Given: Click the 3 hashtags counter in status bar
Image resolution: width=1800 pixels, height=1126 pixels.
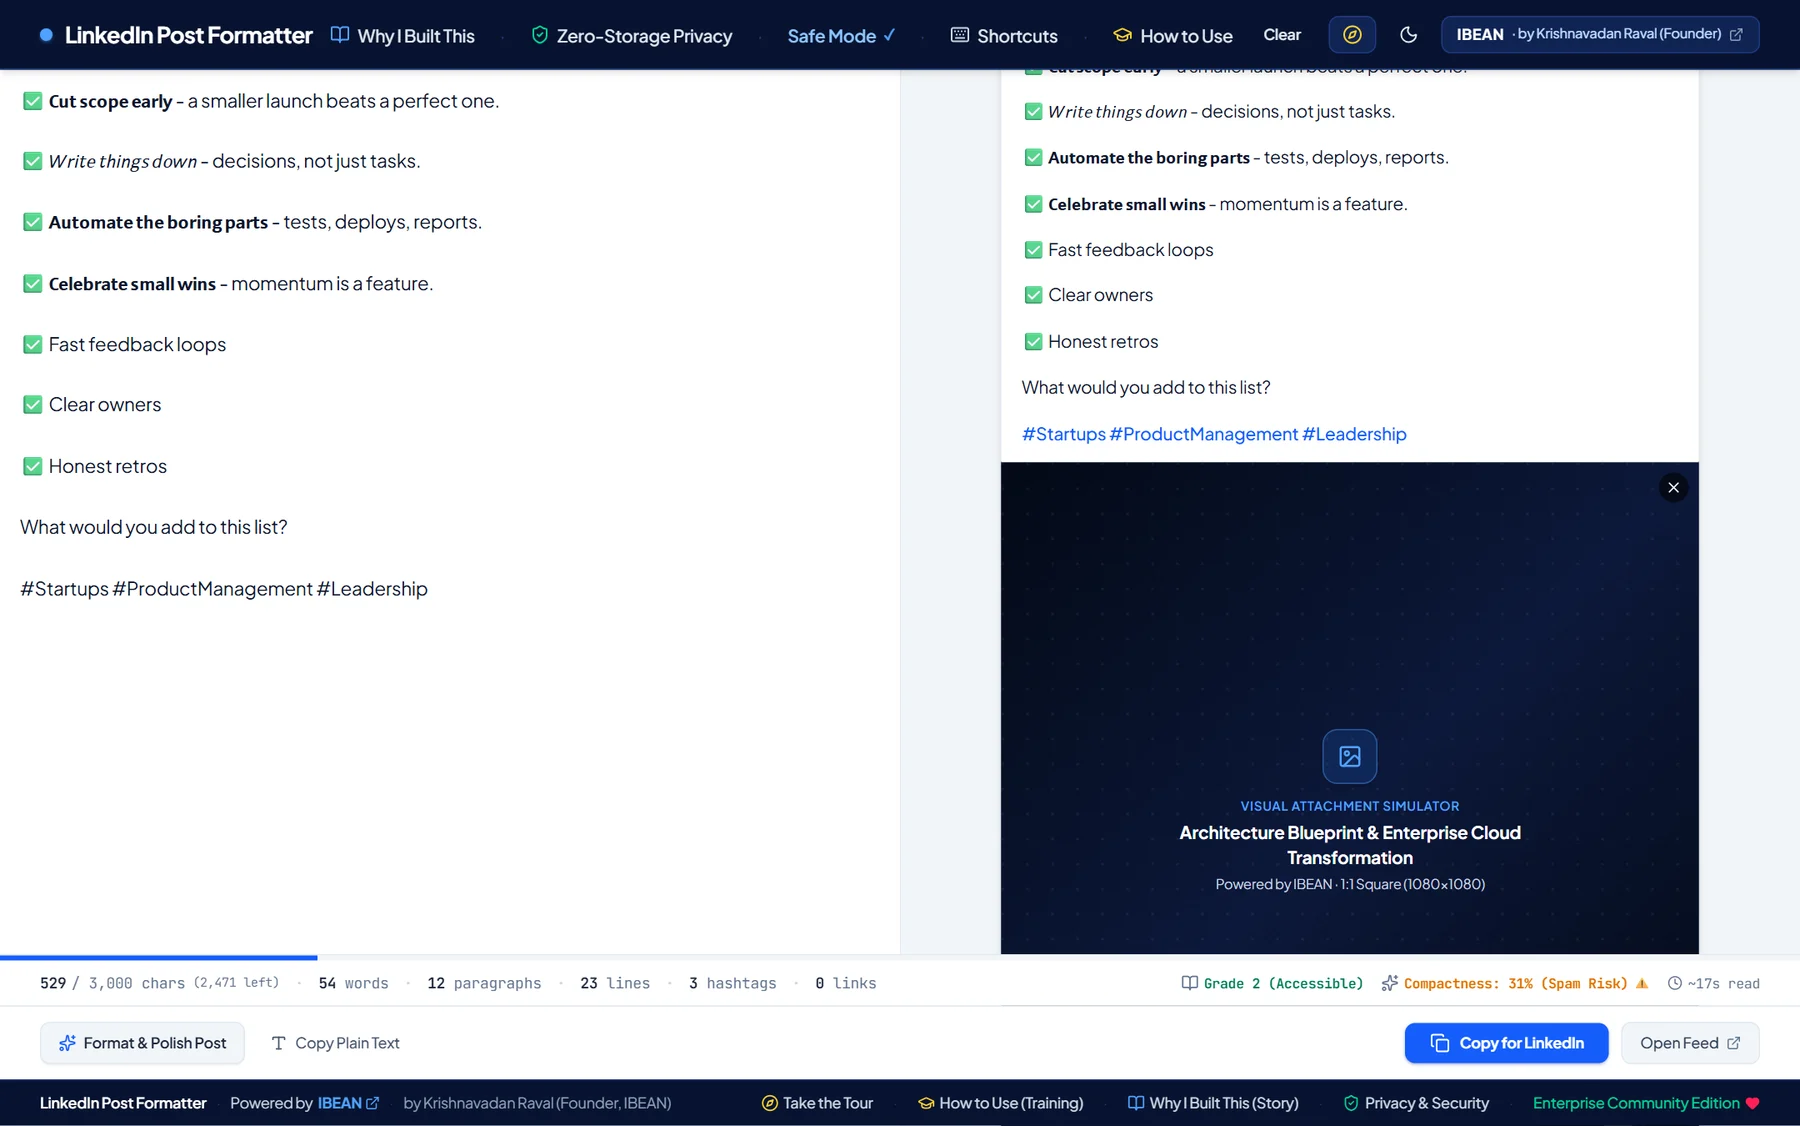Looking at the screenshot, I should [x=732, y=984].
